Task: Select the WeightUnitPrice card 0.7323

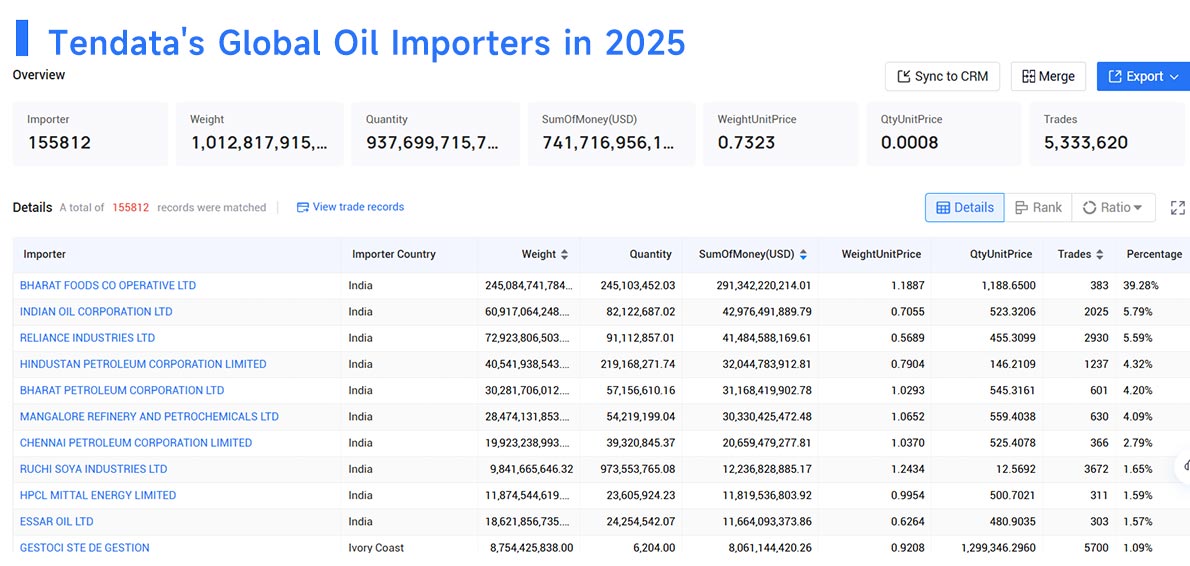Action: pos(781,134)
